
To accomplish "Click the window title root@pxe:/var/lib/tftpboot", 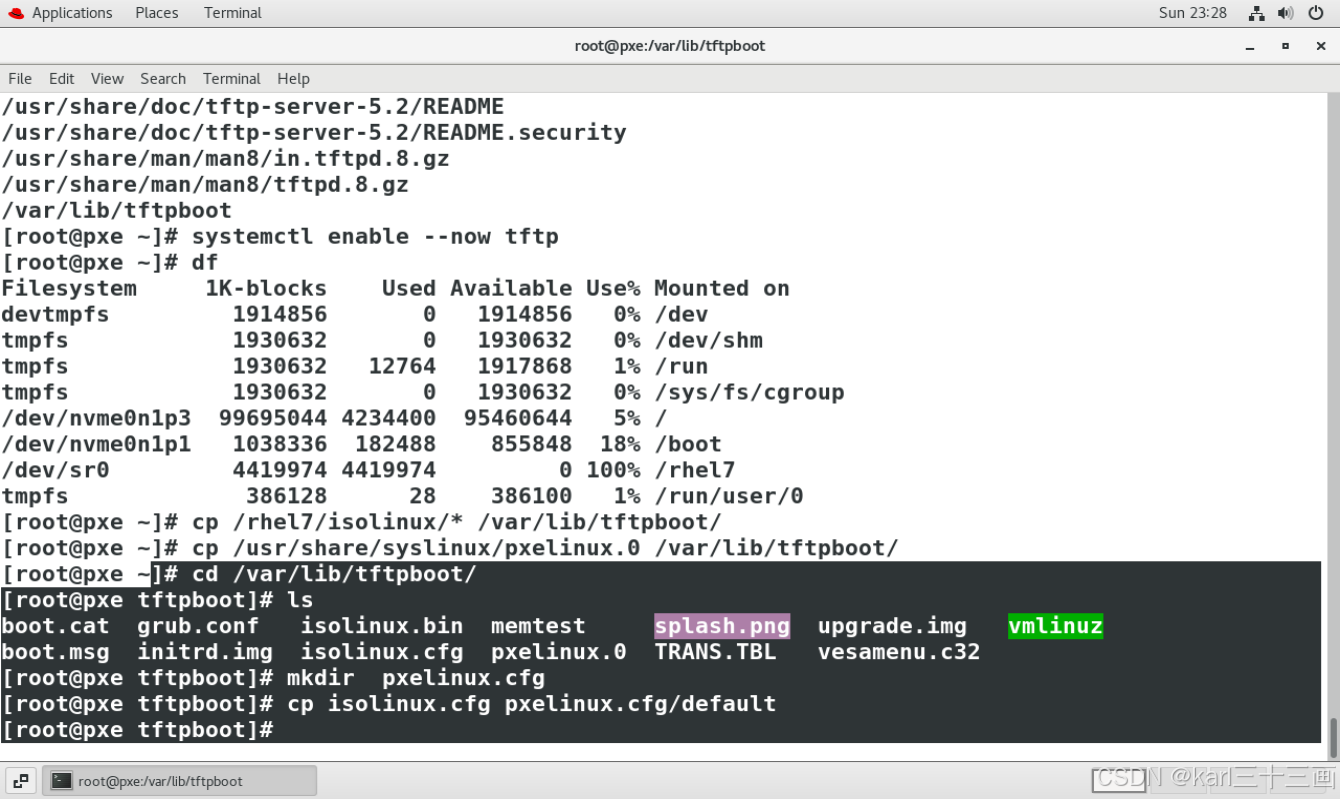I will (x=670, y=46).
